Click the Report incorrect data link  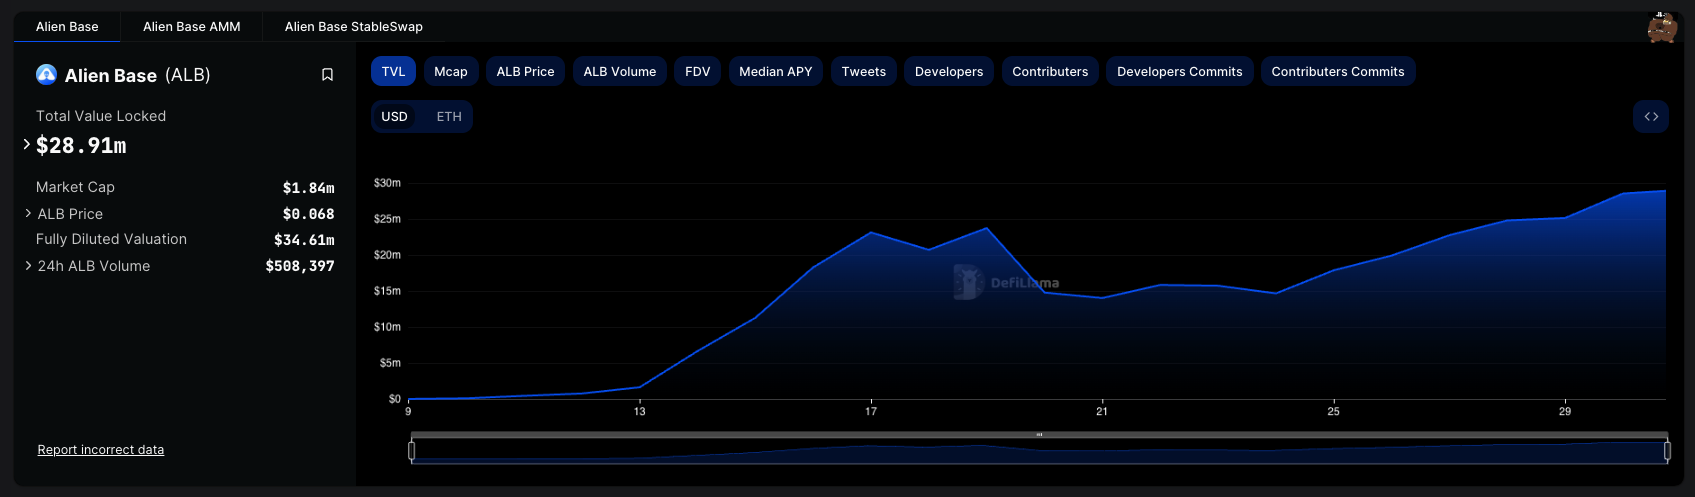[100, 450]
